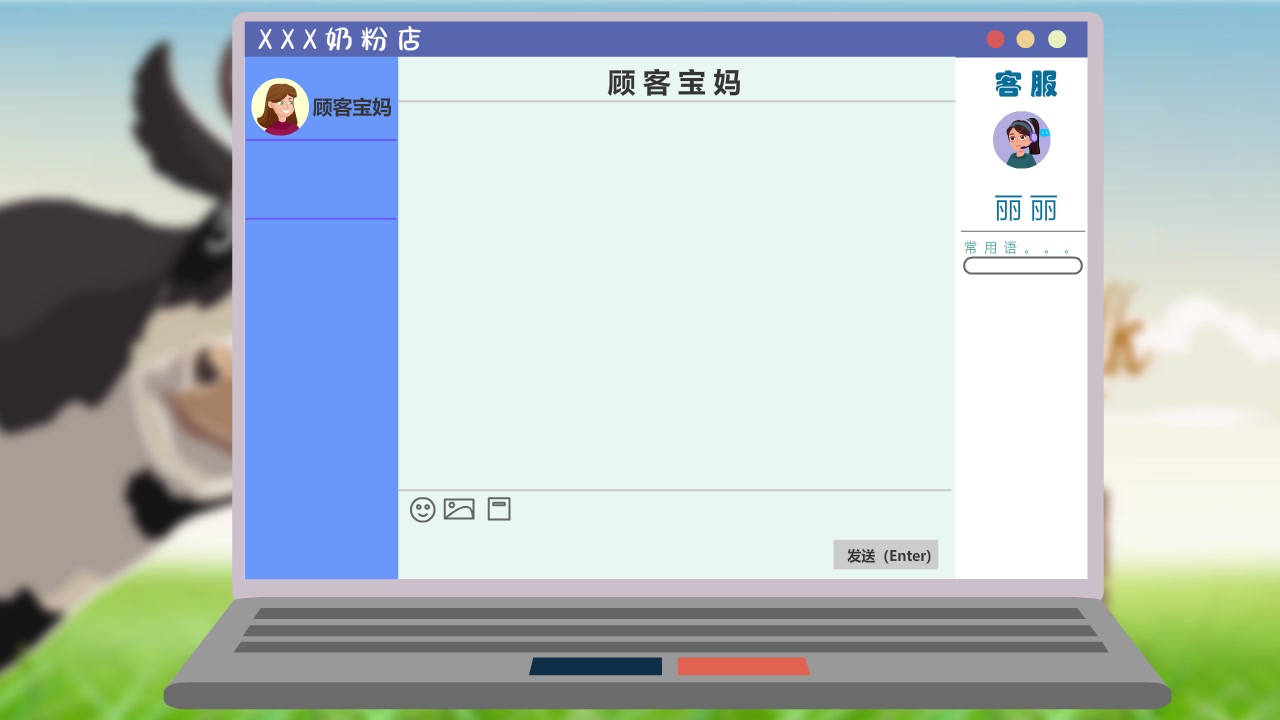Click the agent name 丽丽

pyautogui.click(x=1025, y=209)
